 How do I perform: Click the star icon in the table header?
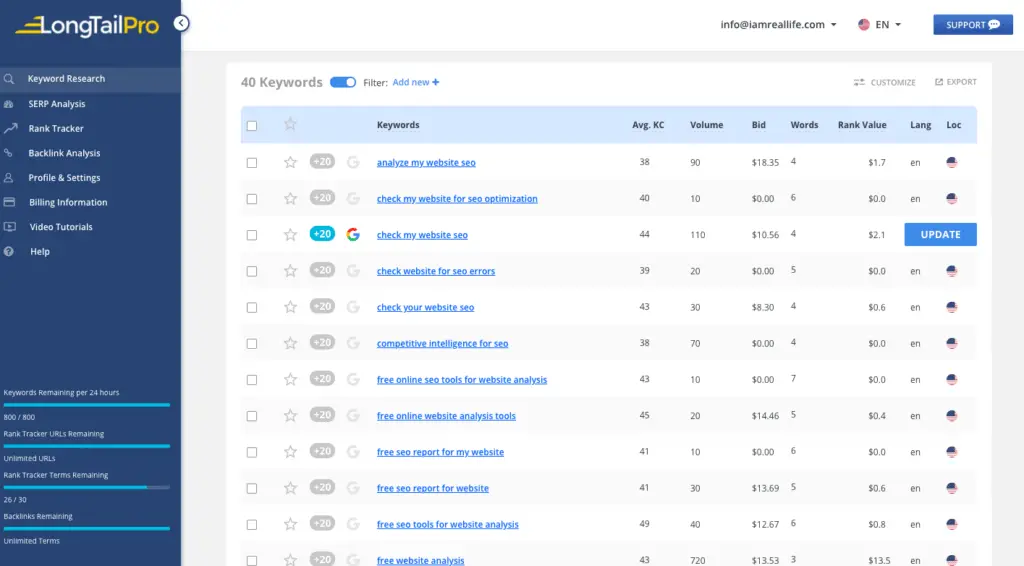click(x=290, y=124)
